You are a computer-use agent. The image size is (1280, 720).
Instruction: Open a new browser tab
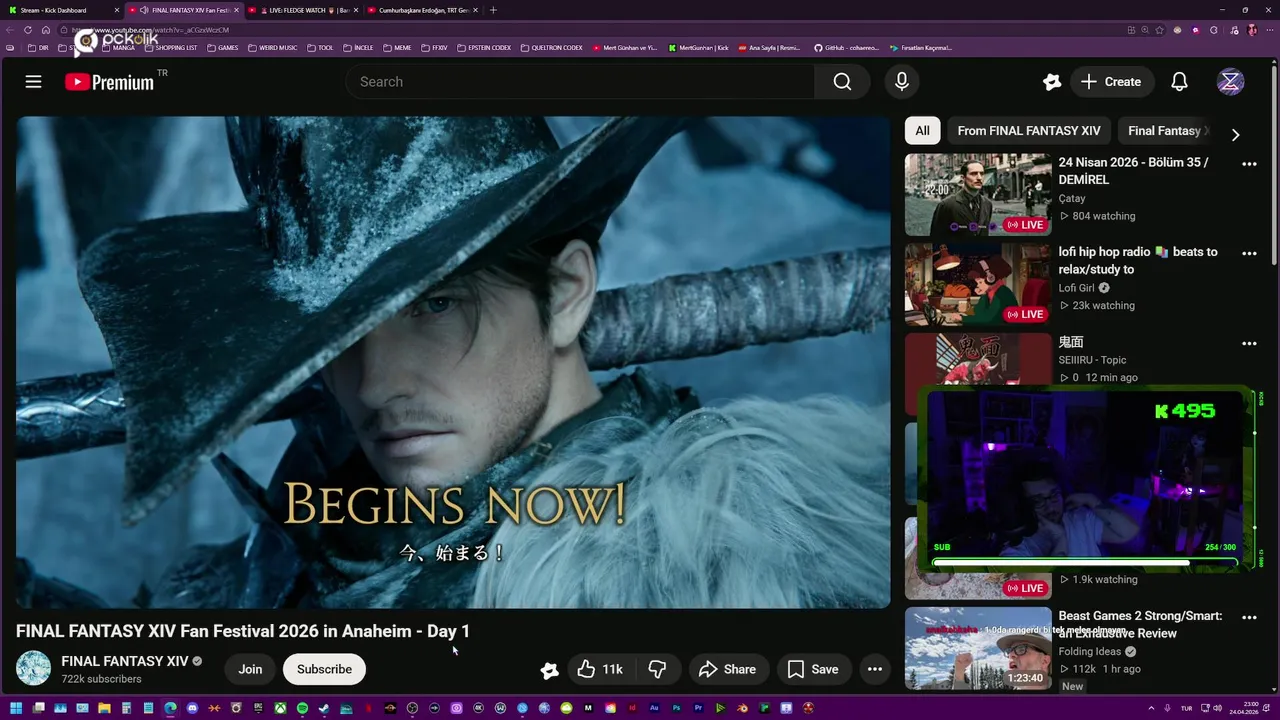click(x=493, y=10)
